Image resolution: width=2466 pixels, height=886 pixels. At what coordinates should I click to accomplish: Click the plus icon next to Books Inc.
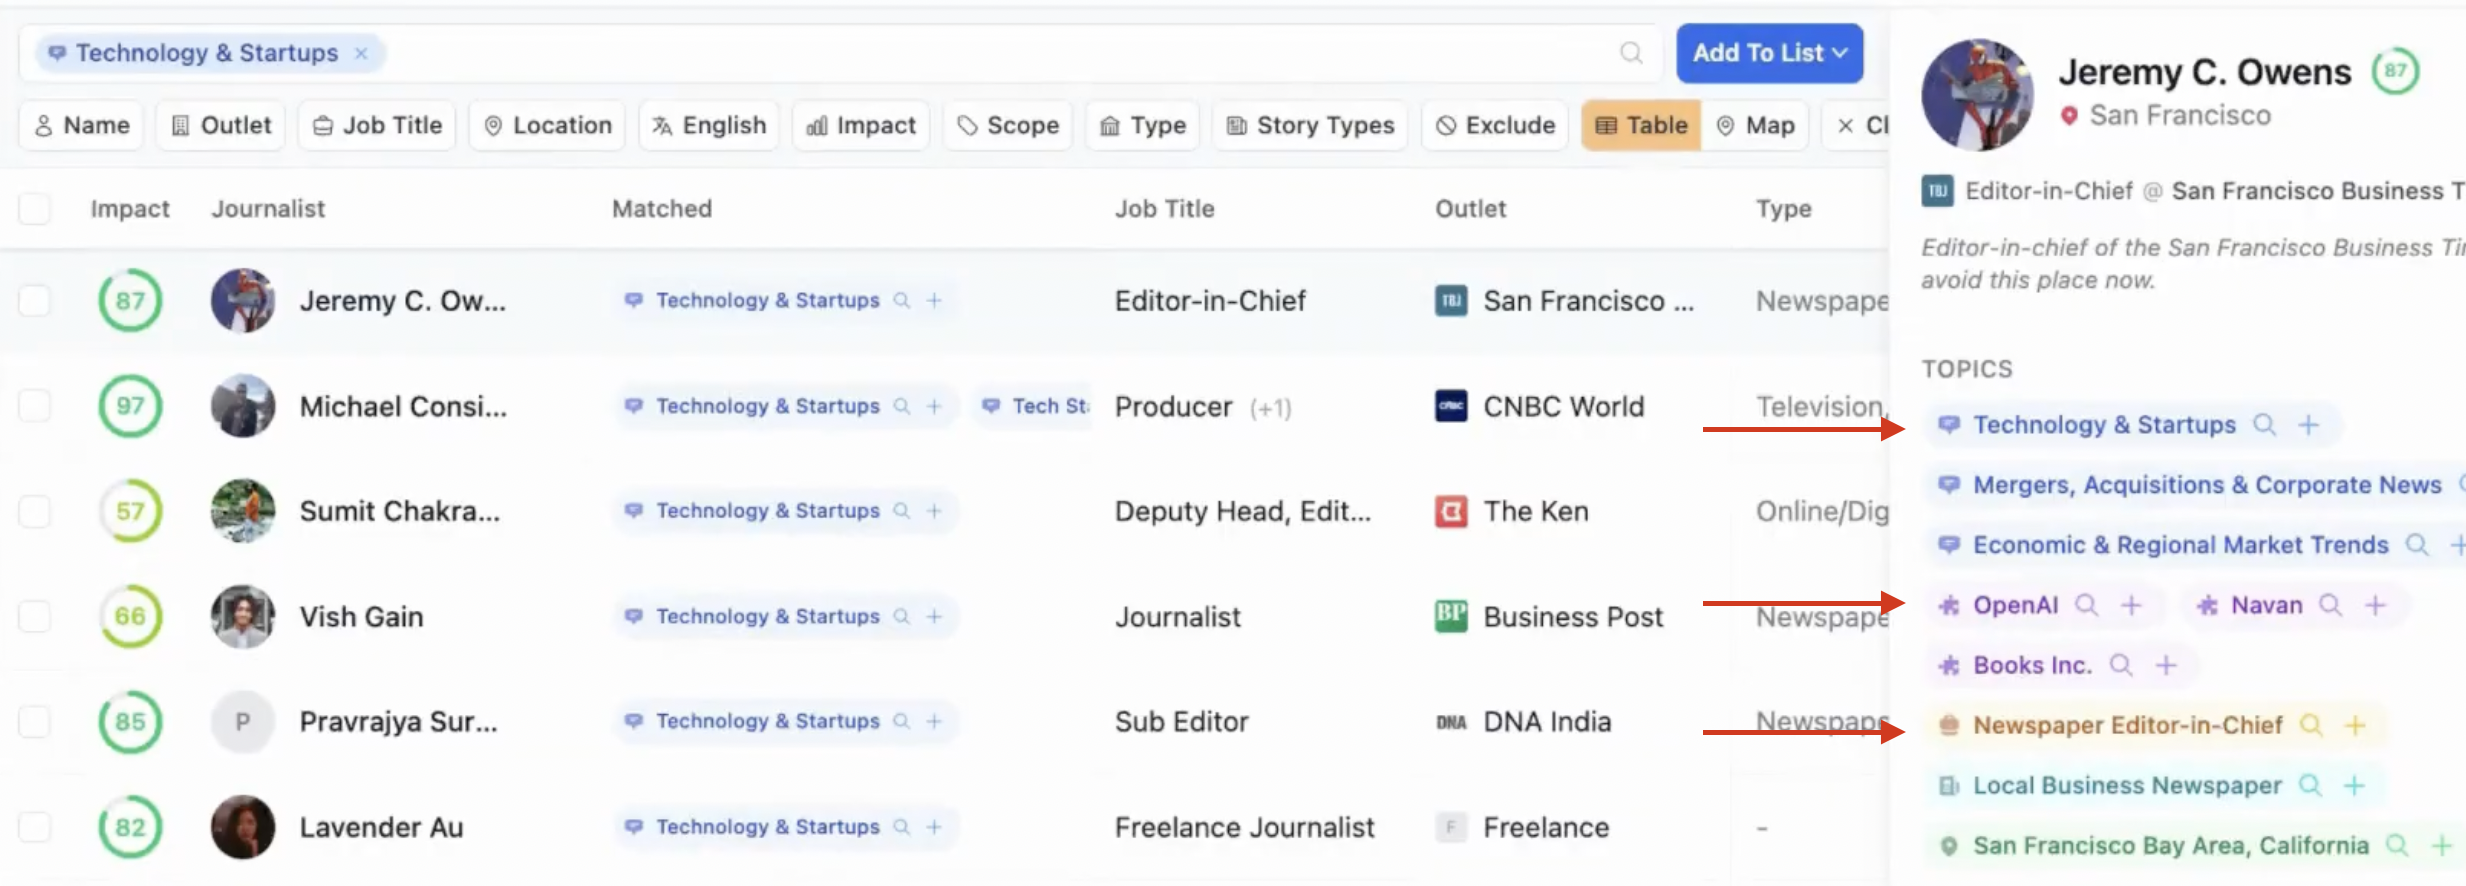[2166, 665]
